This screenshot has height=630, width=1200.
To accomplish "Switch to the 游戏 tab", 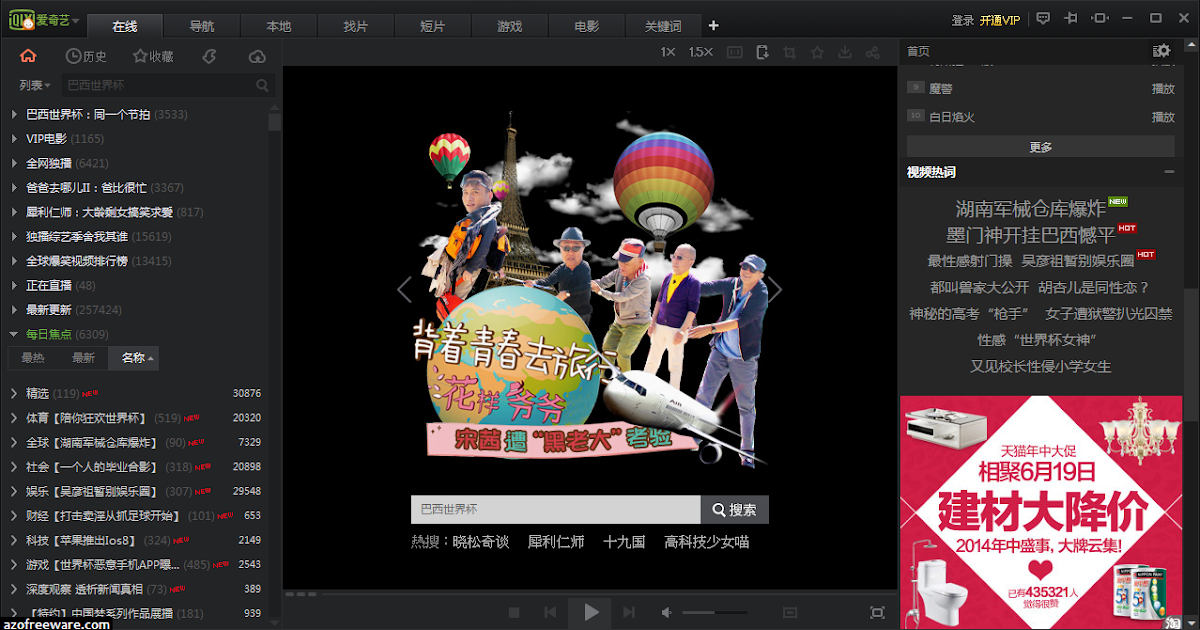I will [510, 26].
